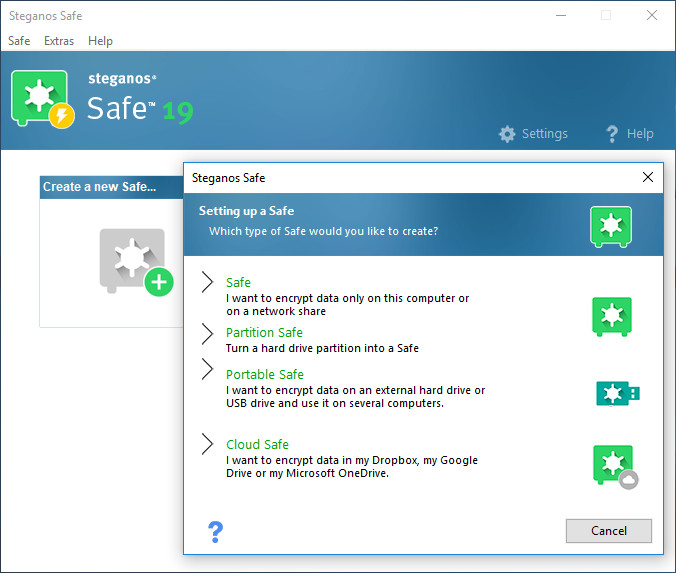Click the arrow next to Cloud Safe
Image resolution: width=676 pixels, height=573 pixels.
click(207, 444)
